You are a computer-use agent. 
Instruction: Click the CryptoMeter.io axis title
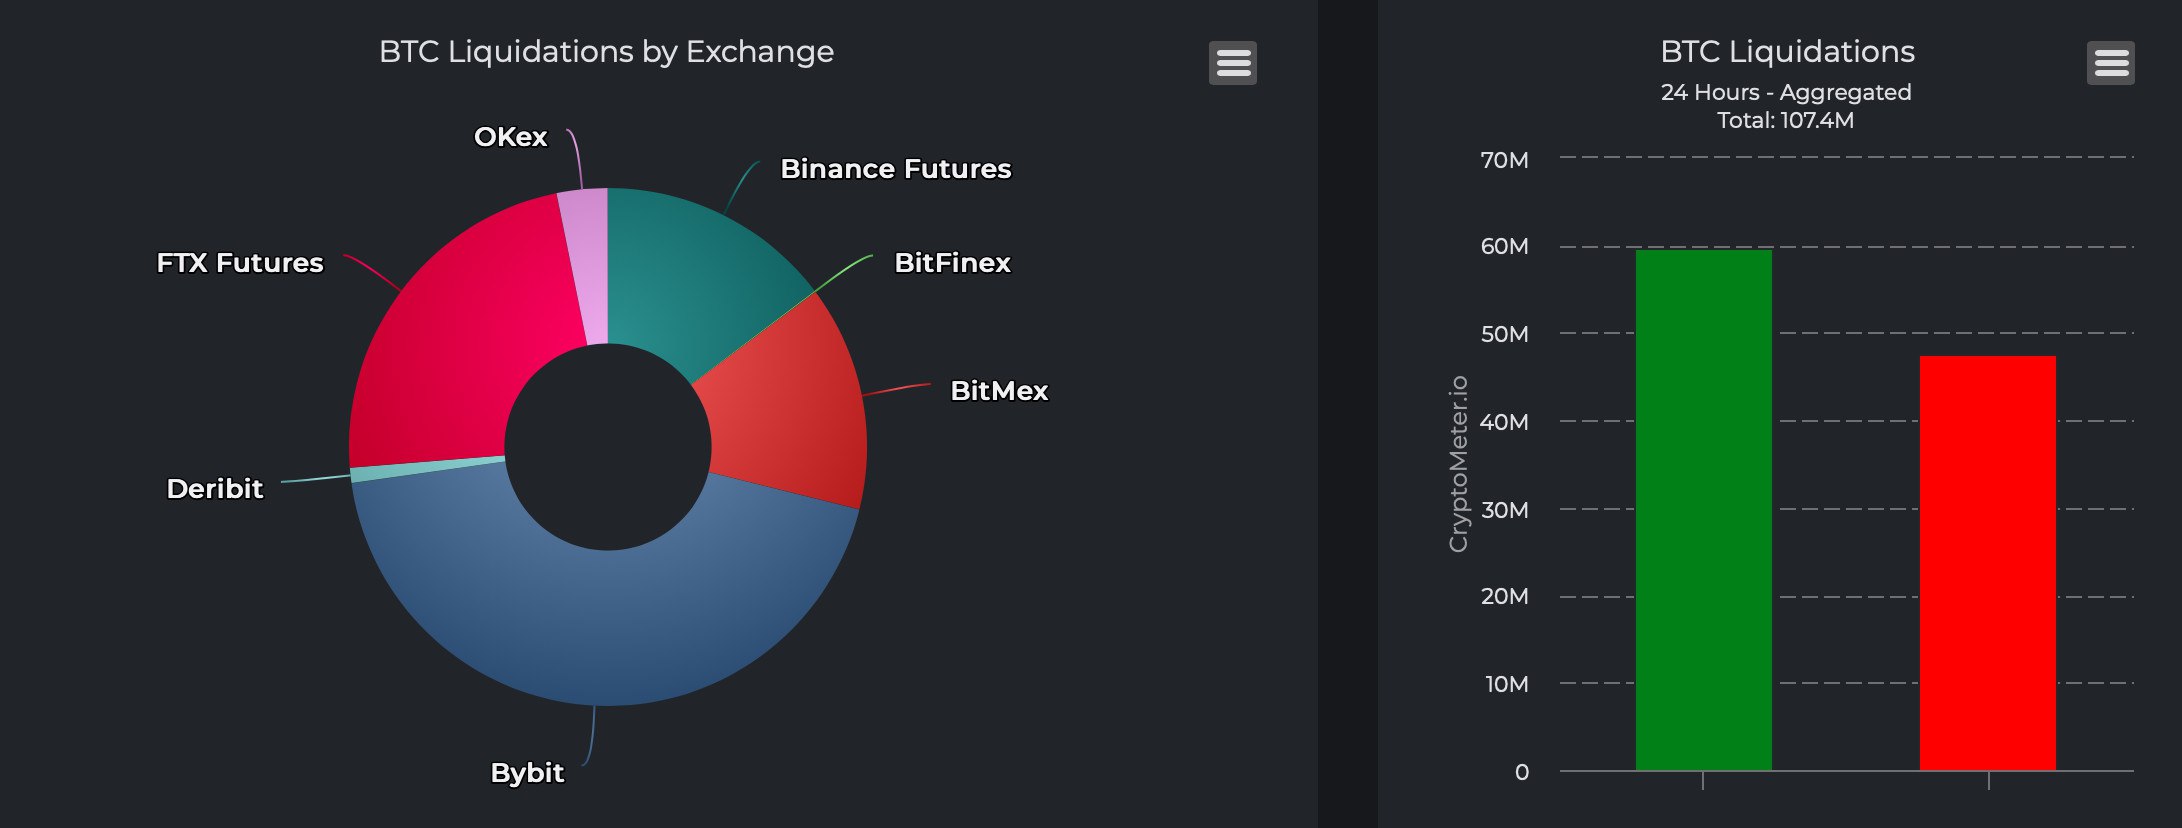pyautogui.click(x=1459, y=464)
